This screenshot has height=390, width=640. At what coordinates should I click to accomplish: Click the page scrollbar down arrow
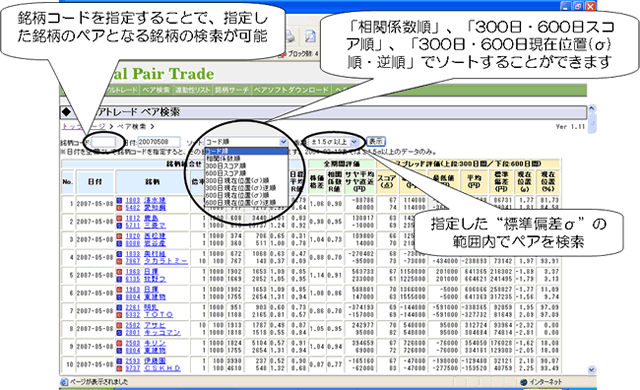592,370
